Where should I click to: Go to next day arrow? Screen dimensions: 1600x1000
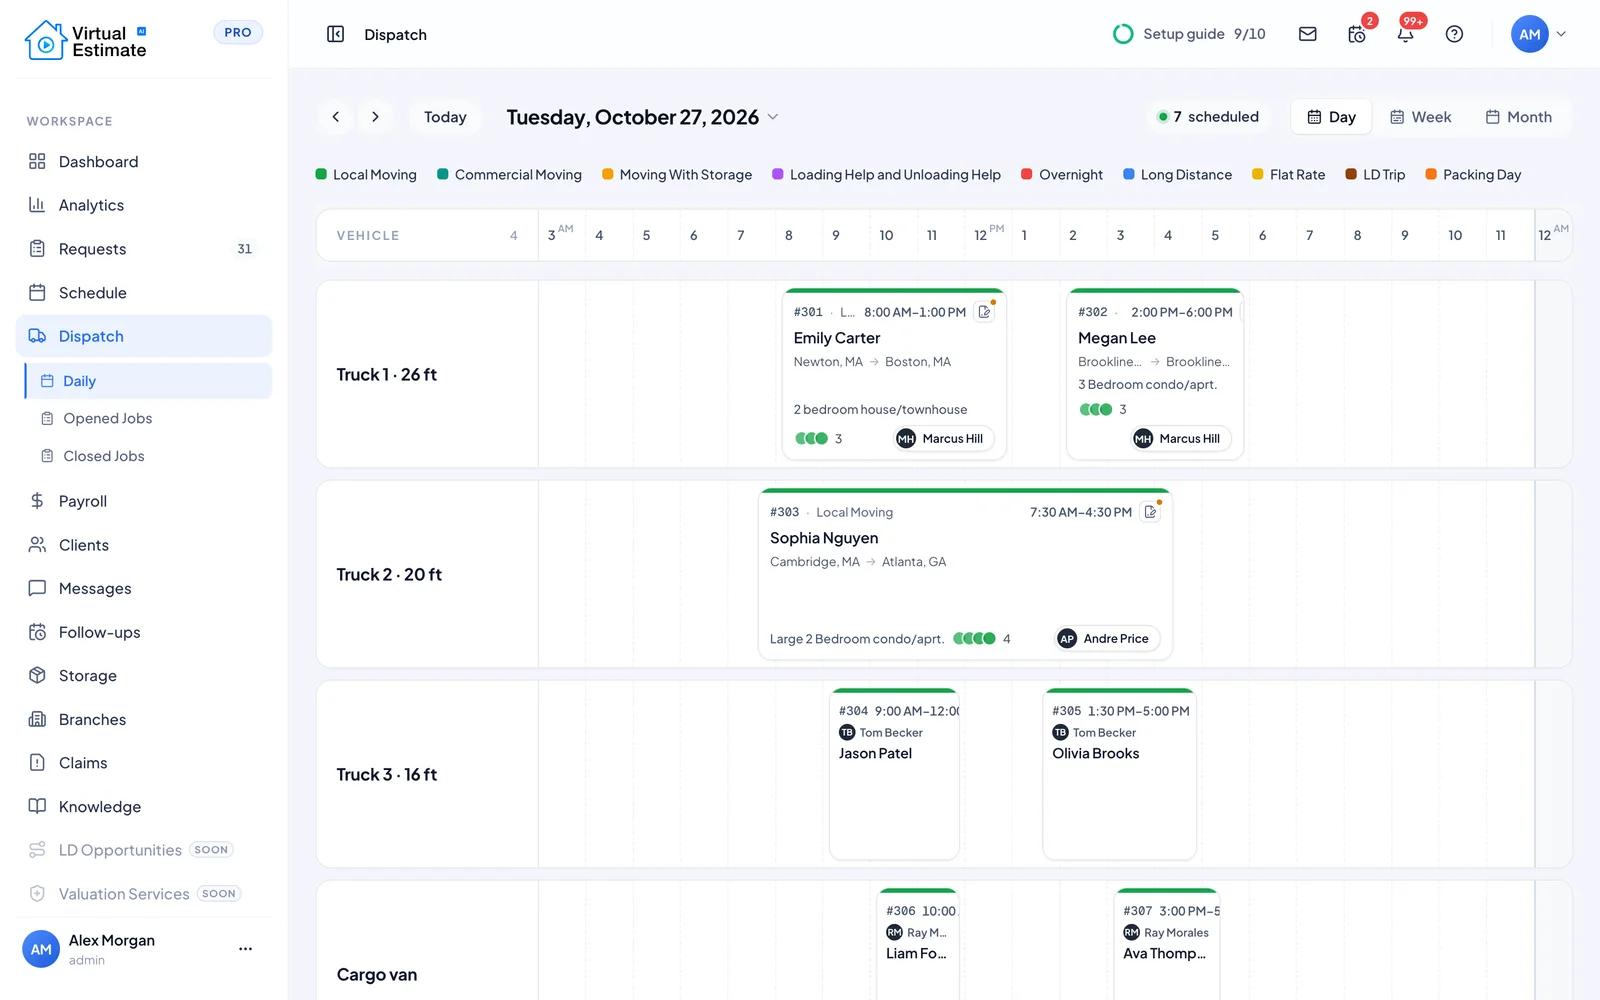(375, 117)
